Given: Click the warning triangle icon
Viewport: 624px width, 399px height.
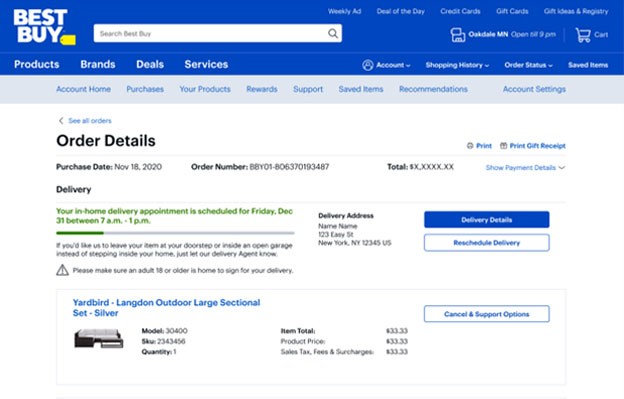Looking at the screenshot, I should coord(62,270).
